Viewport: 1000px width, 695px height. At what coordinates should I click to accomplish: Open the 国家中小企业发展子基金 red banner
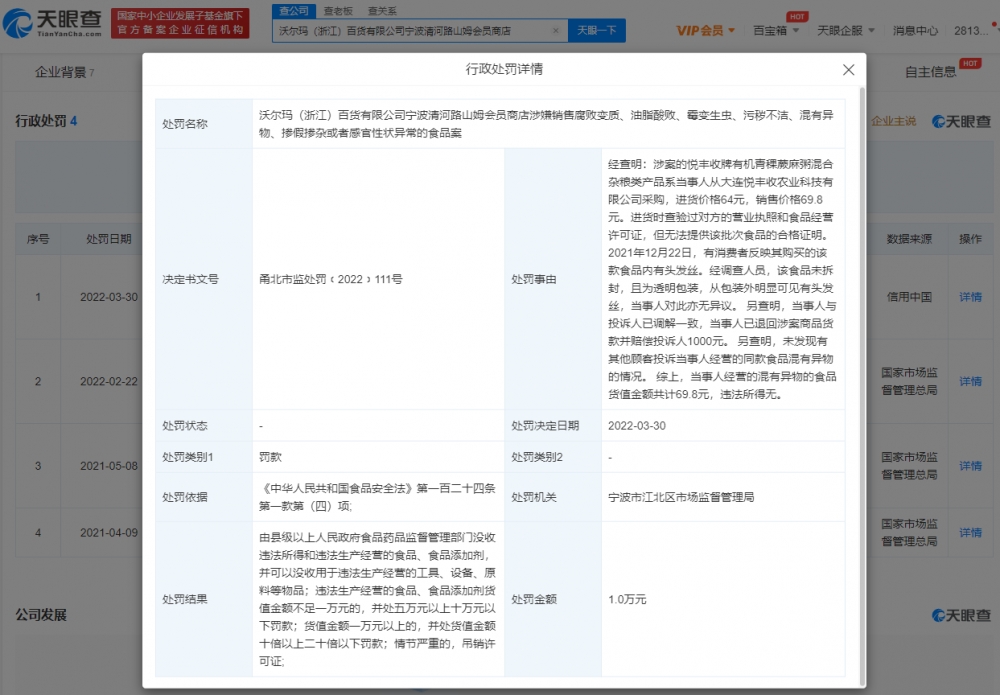click(x=180, y=23)
